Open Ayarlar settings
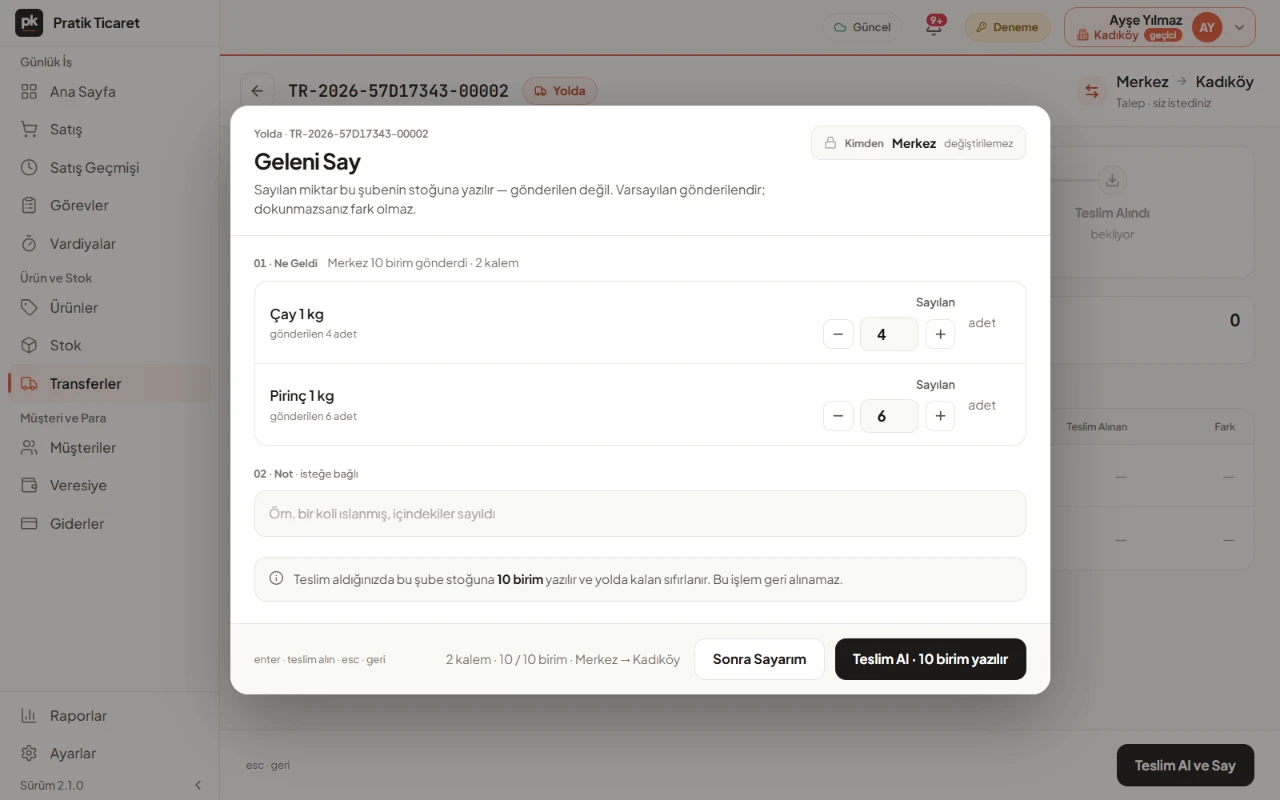The height and width of the screenshot is (800, 1280). 109,753
